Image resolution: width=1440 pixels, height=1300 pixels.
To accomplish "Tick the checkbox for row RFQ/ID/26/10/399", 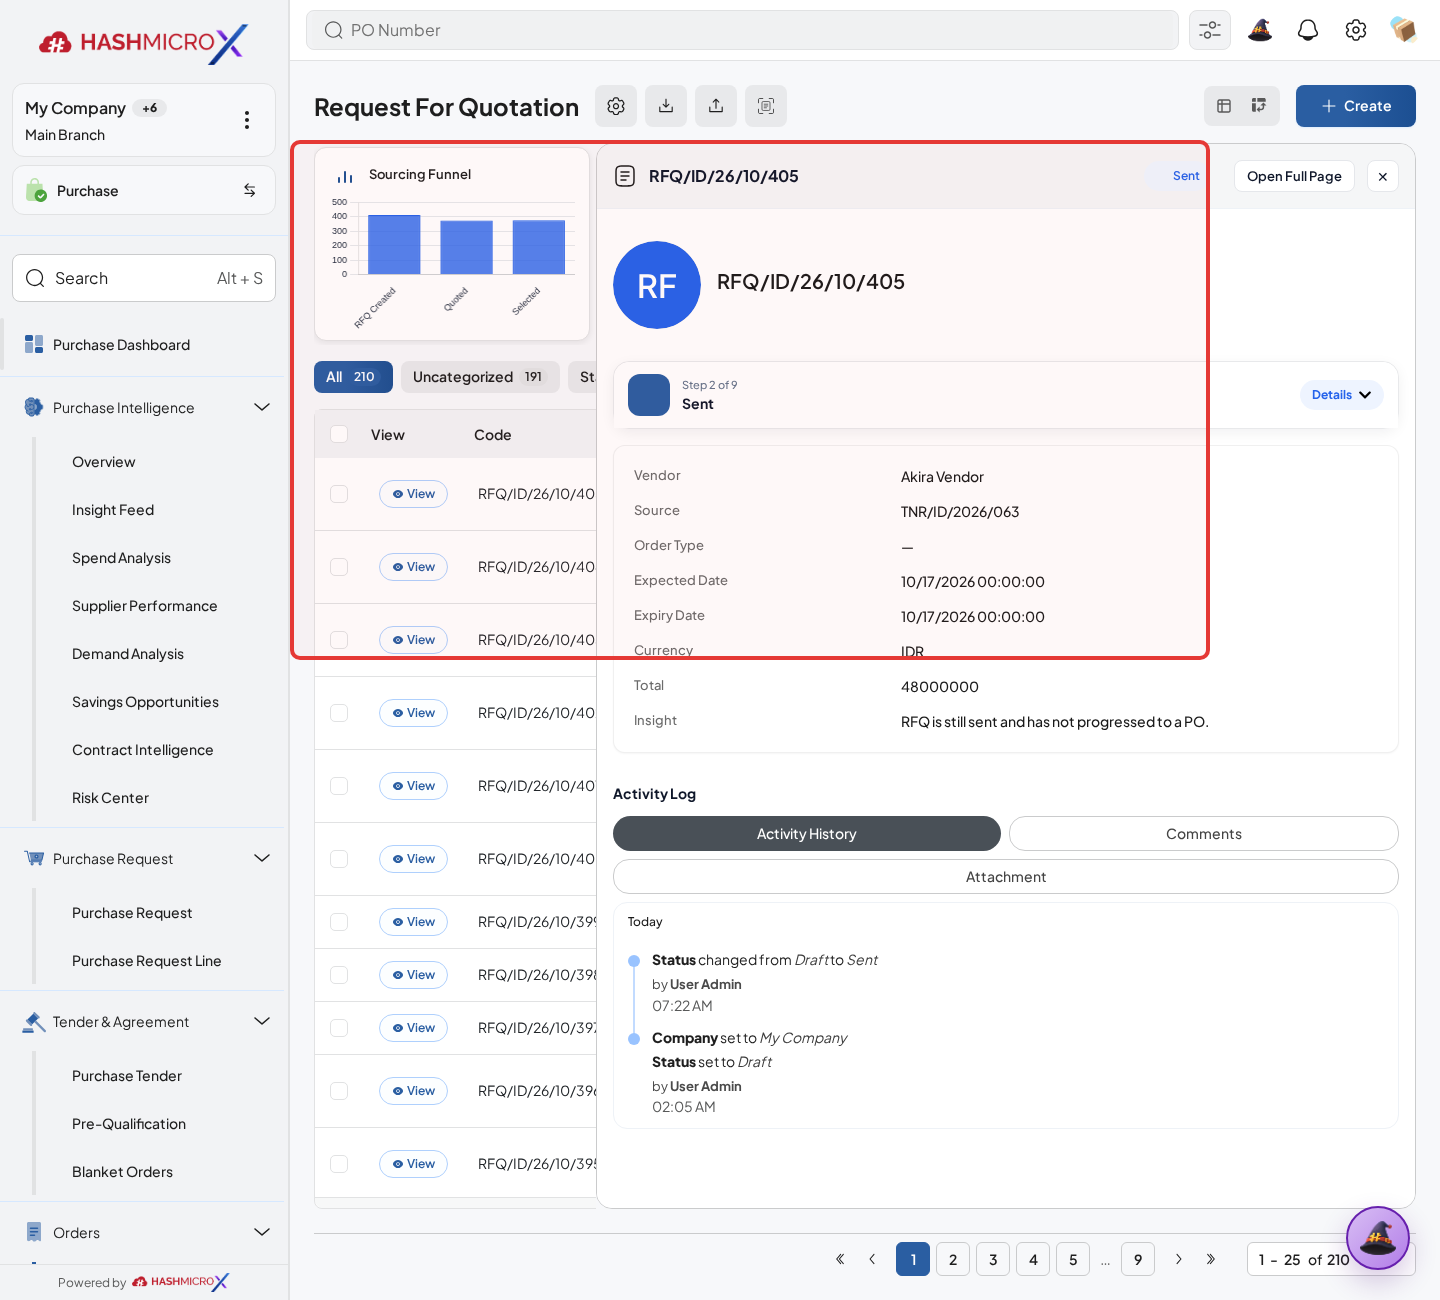I will pos(339,922).
